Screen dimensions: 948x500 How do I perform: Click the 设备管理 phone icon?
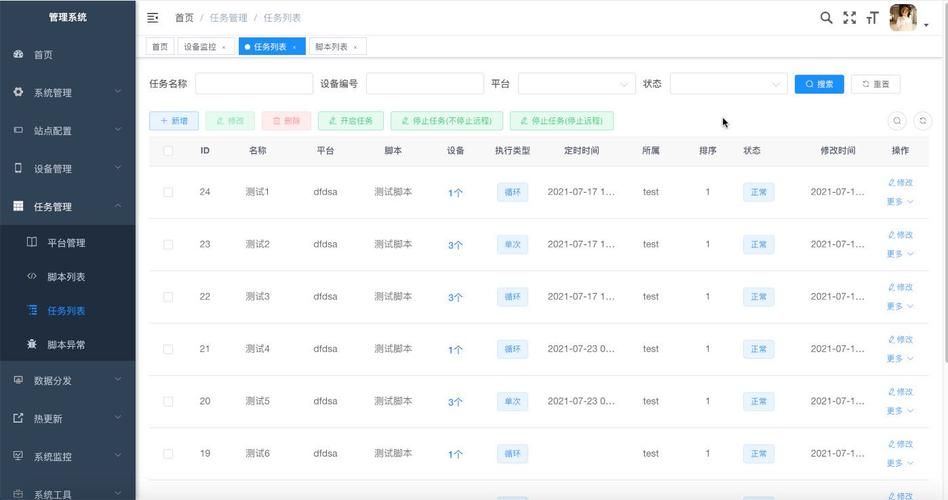18,168
